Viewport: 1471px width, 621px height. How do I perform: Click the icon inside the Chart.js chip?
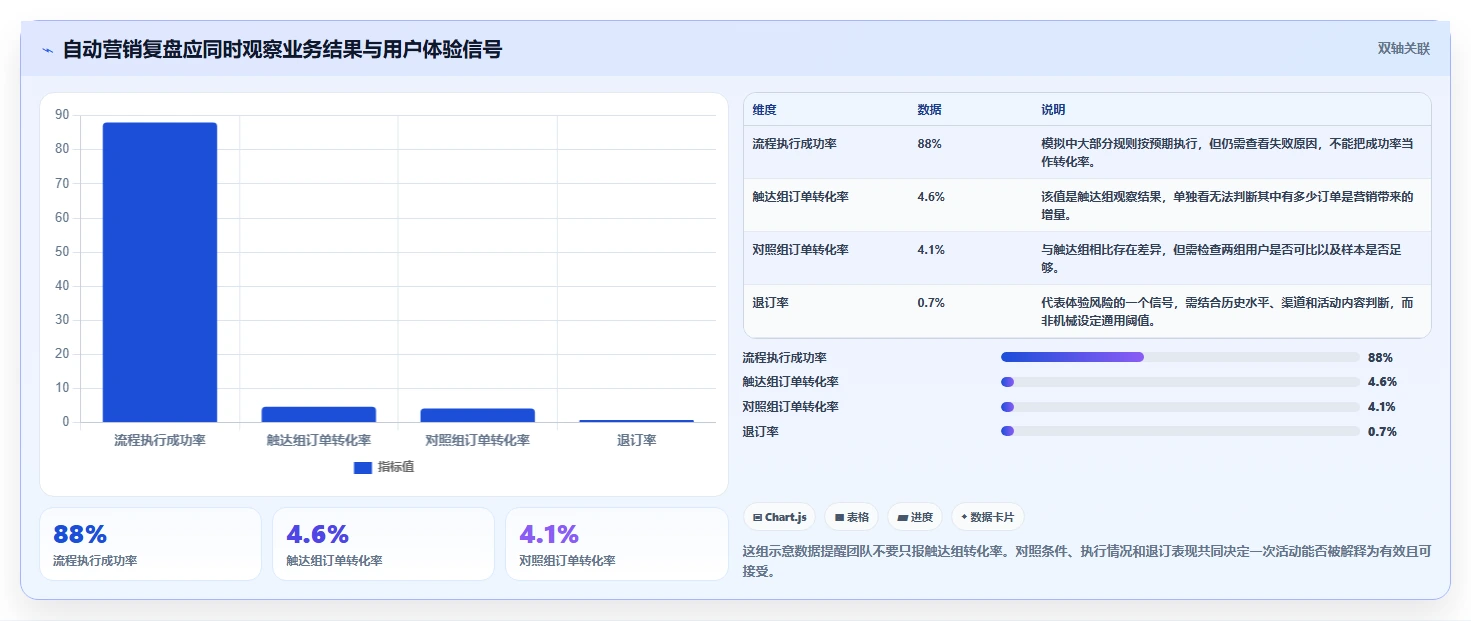757,518
